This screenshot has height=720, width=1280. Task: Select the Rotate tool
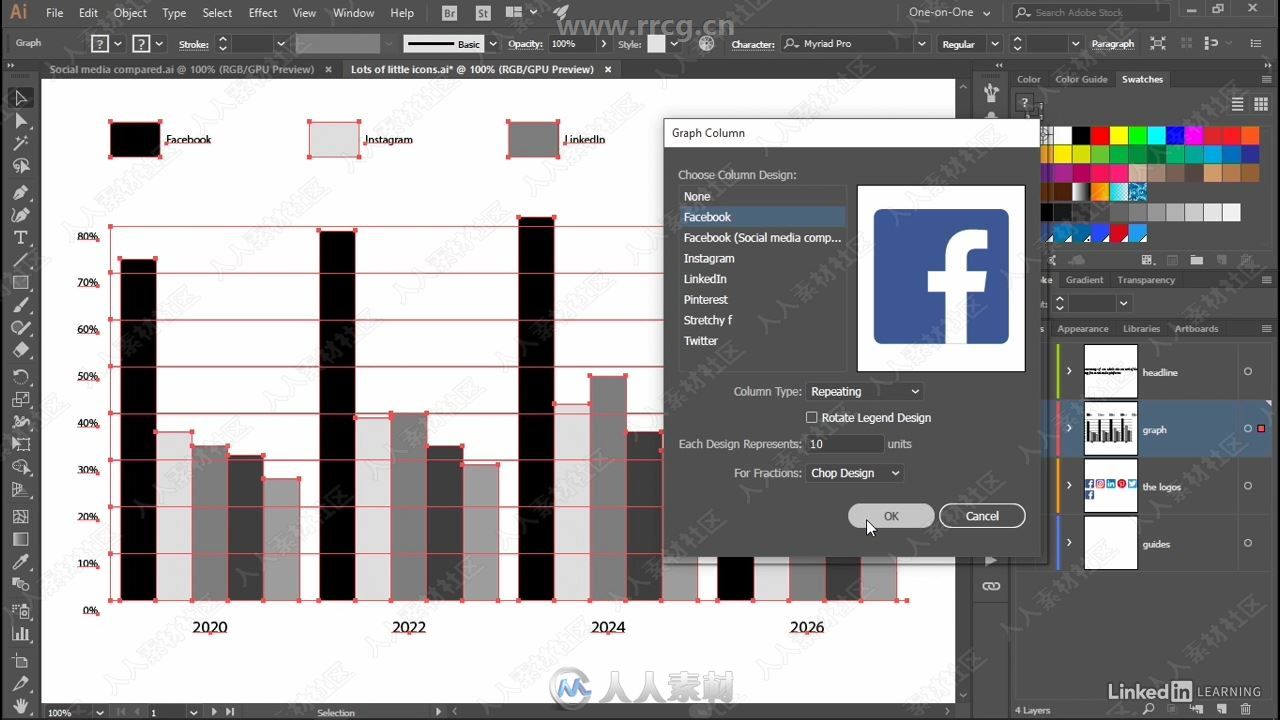[x=20, y=376]
